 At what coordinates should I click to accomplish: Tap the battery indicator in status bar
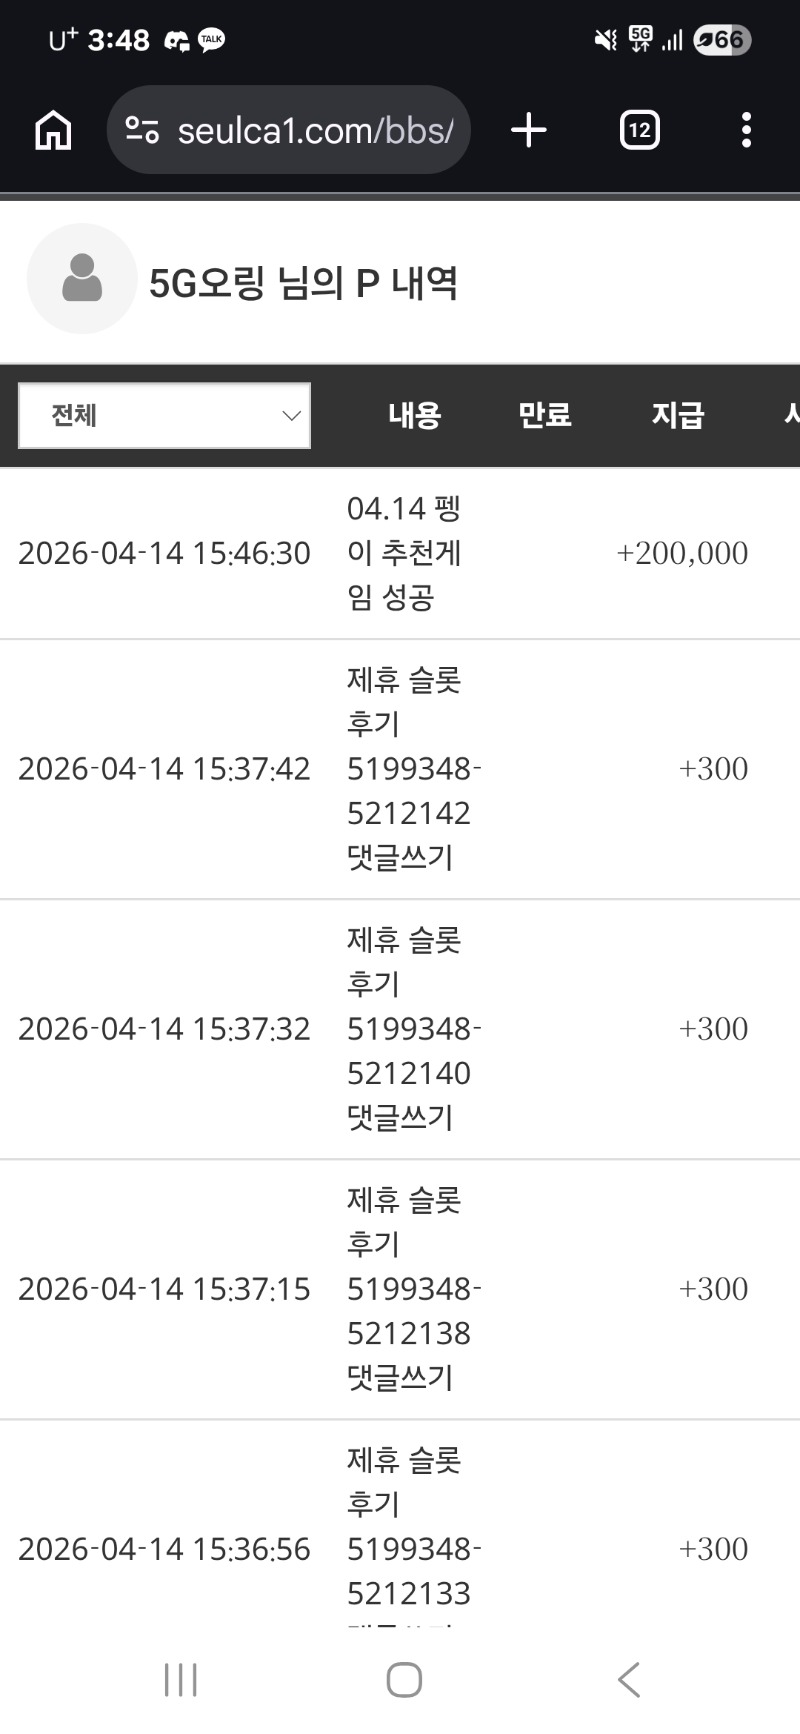(x=722, y=40)
